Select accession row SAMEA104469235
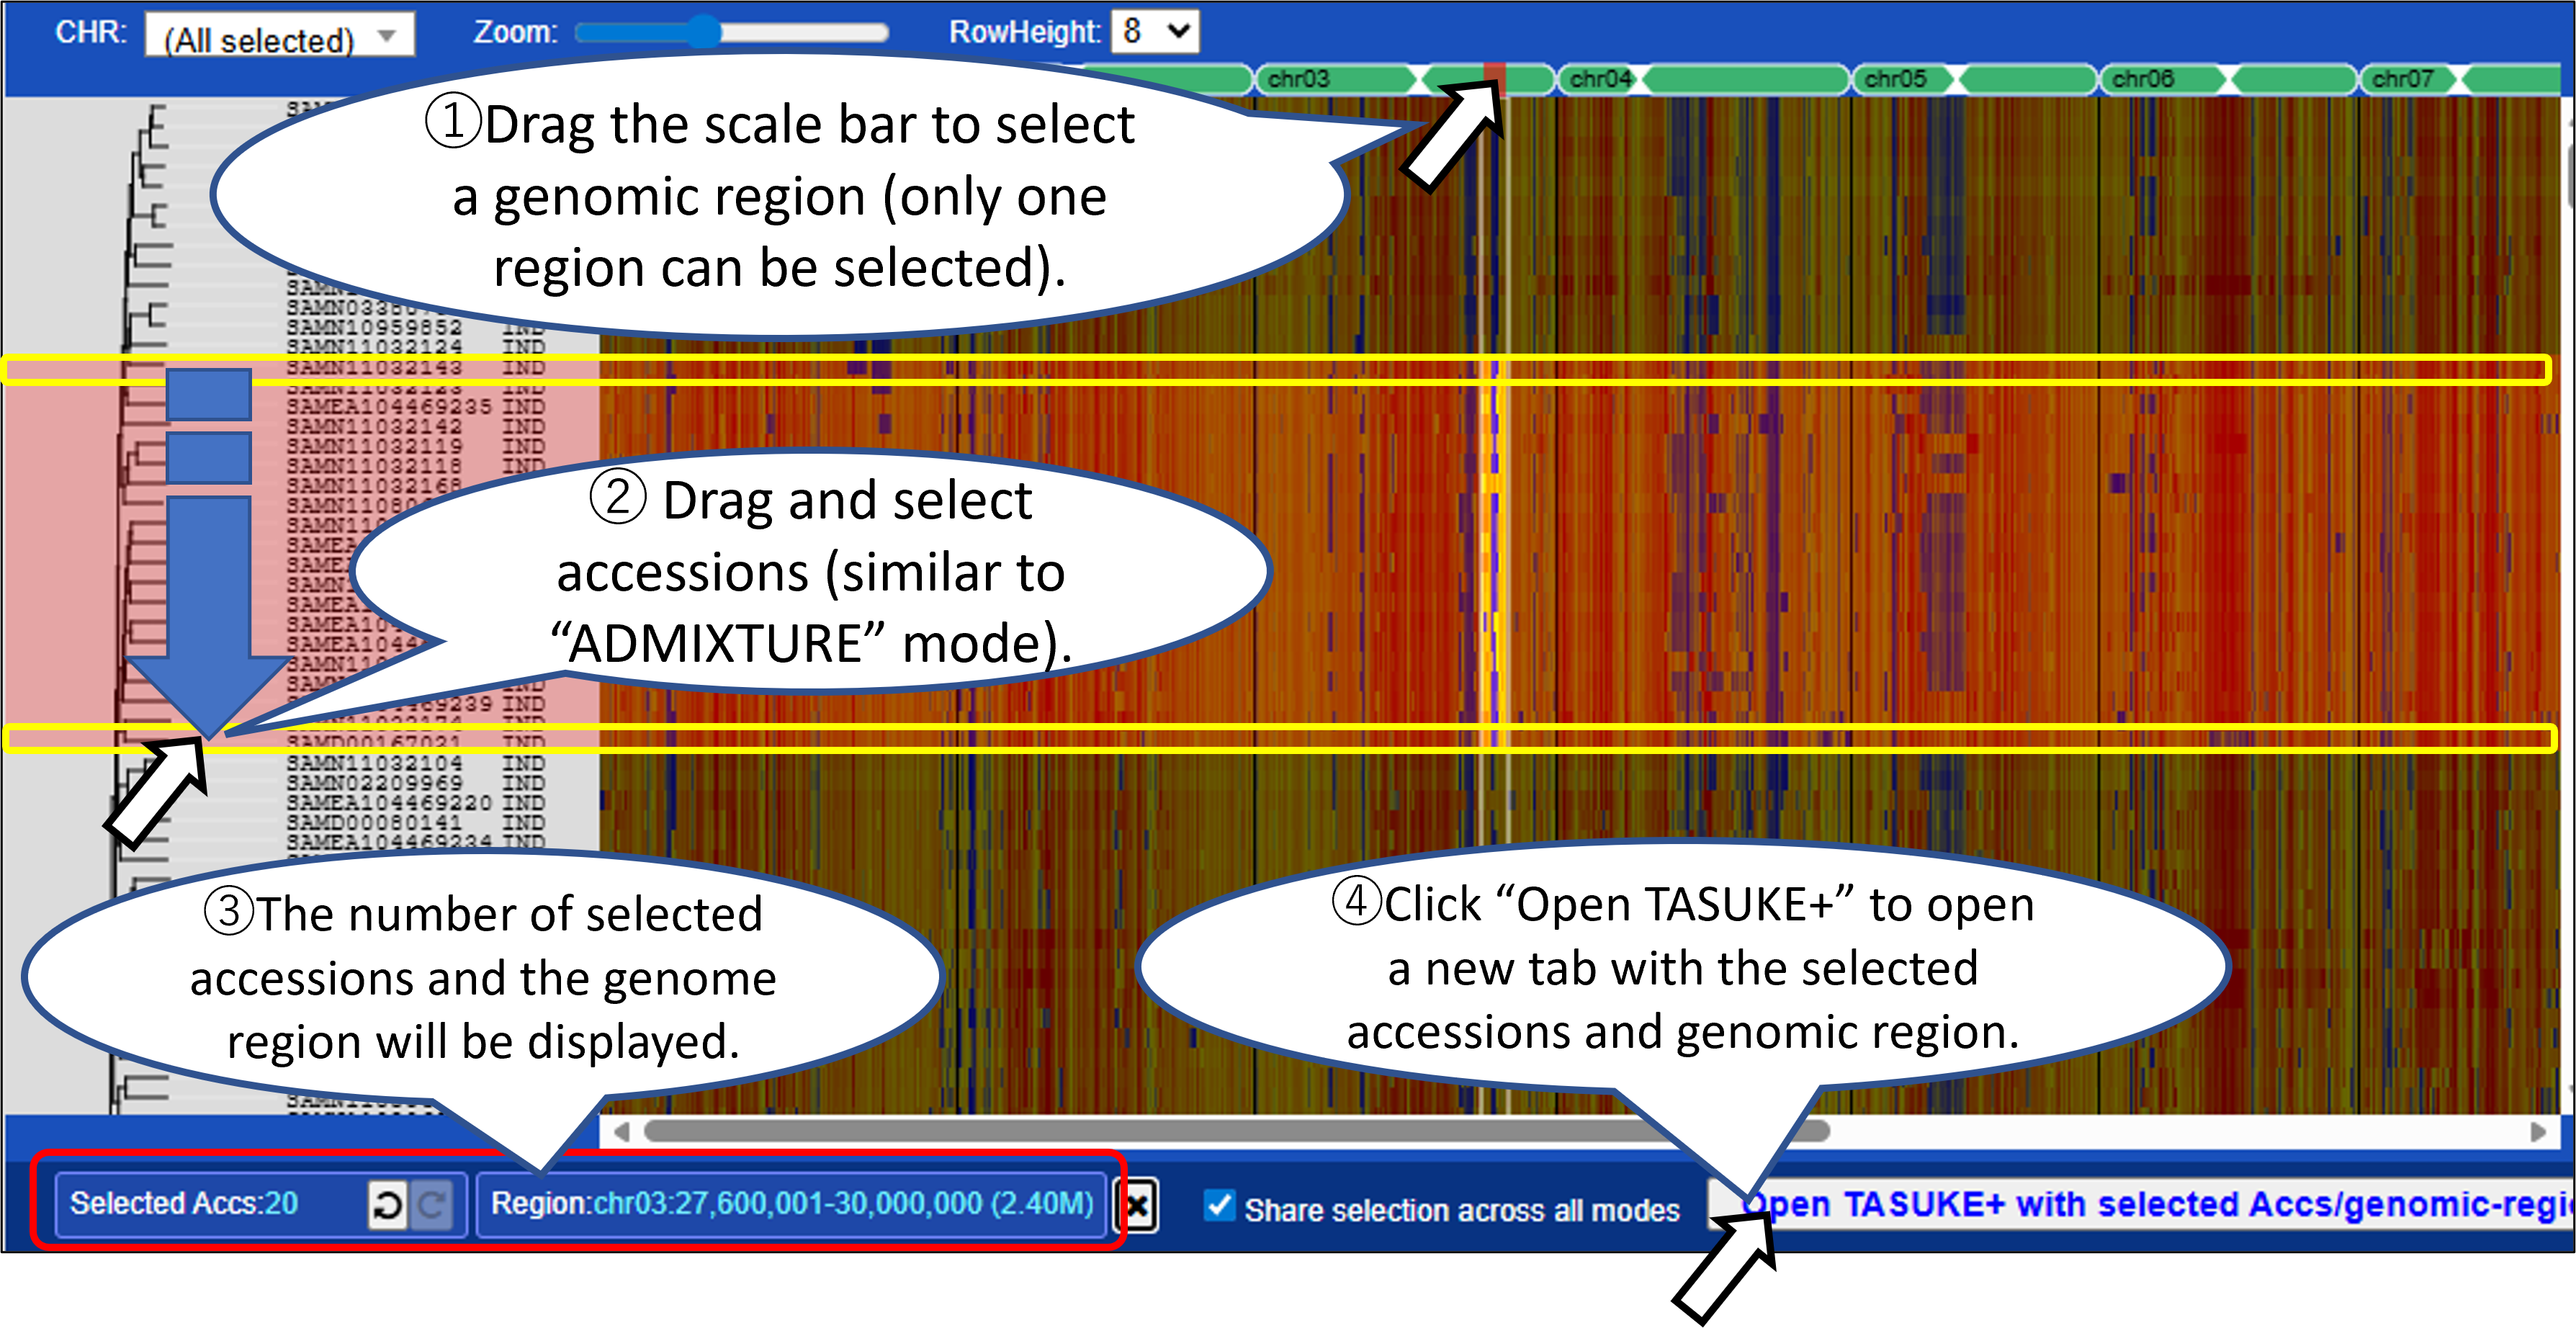The image size is (2576, 1328). click(416, 407)
